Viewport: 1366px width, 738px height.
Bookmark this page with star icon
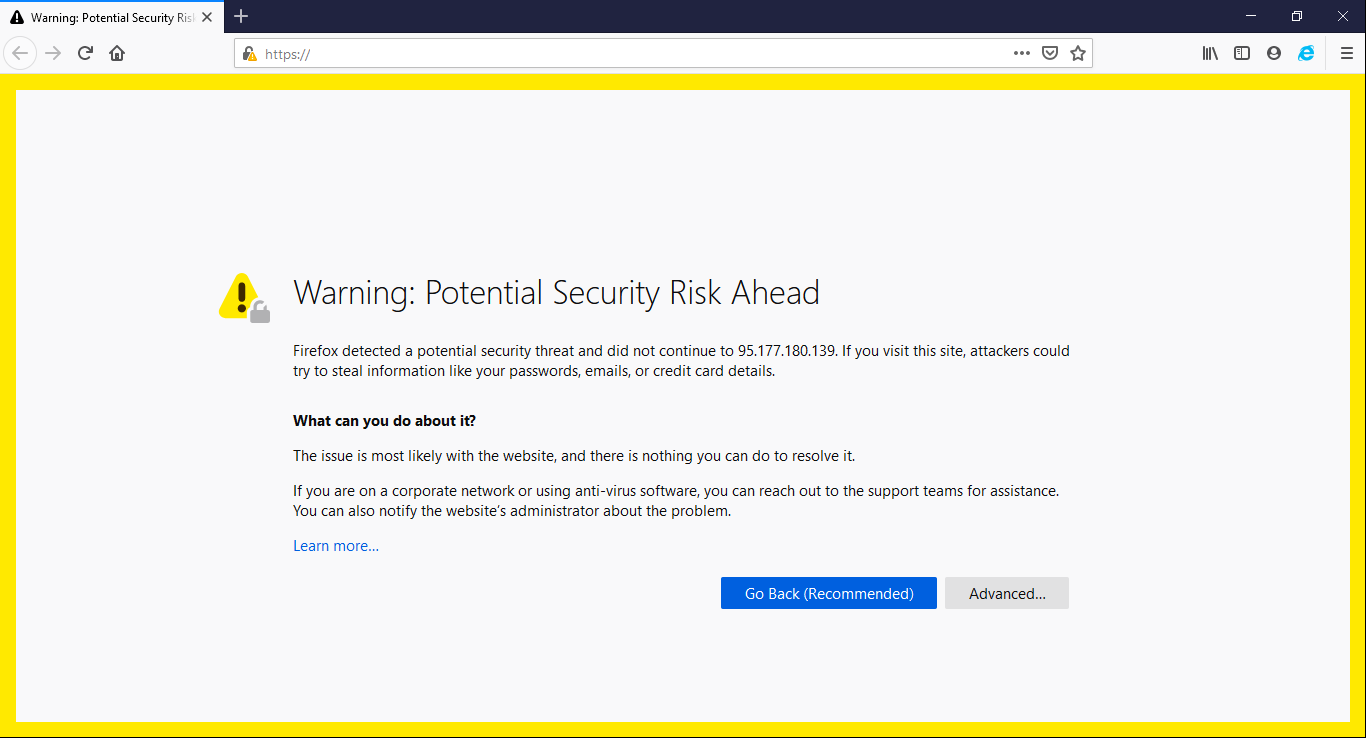[x=1078, y=54]
